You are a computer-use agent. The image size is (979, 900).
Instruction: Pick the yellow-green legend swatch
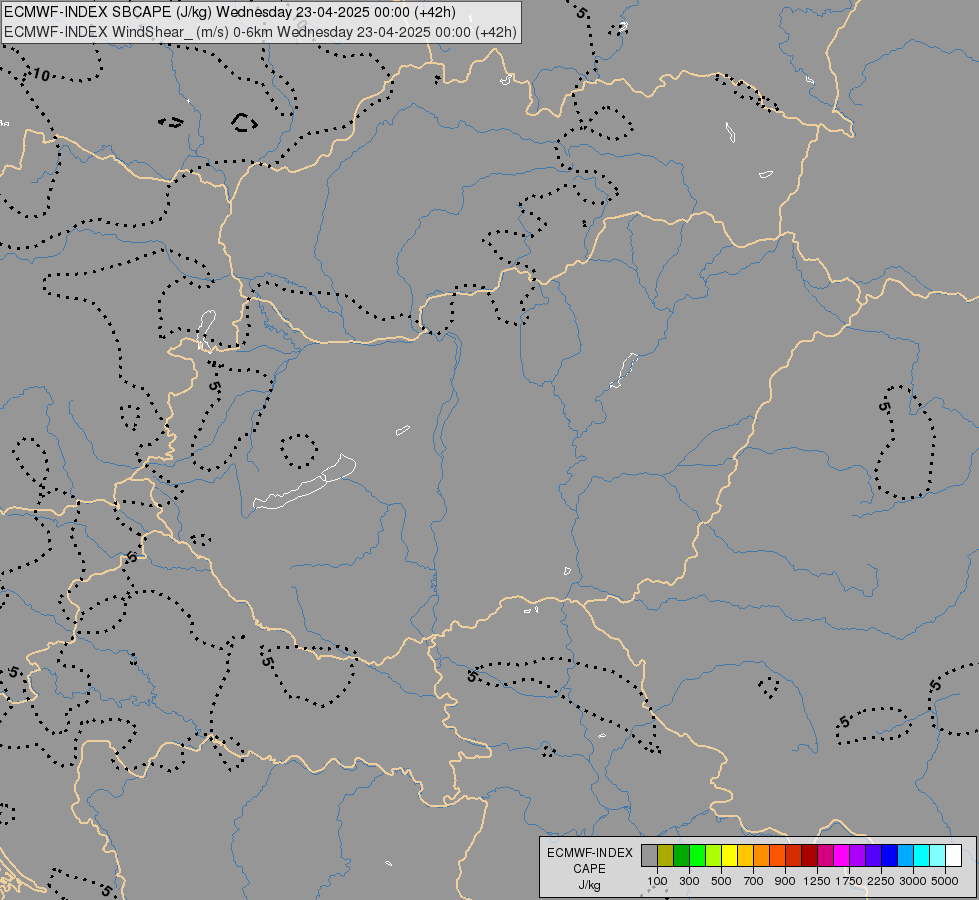[x=714, y=855]
